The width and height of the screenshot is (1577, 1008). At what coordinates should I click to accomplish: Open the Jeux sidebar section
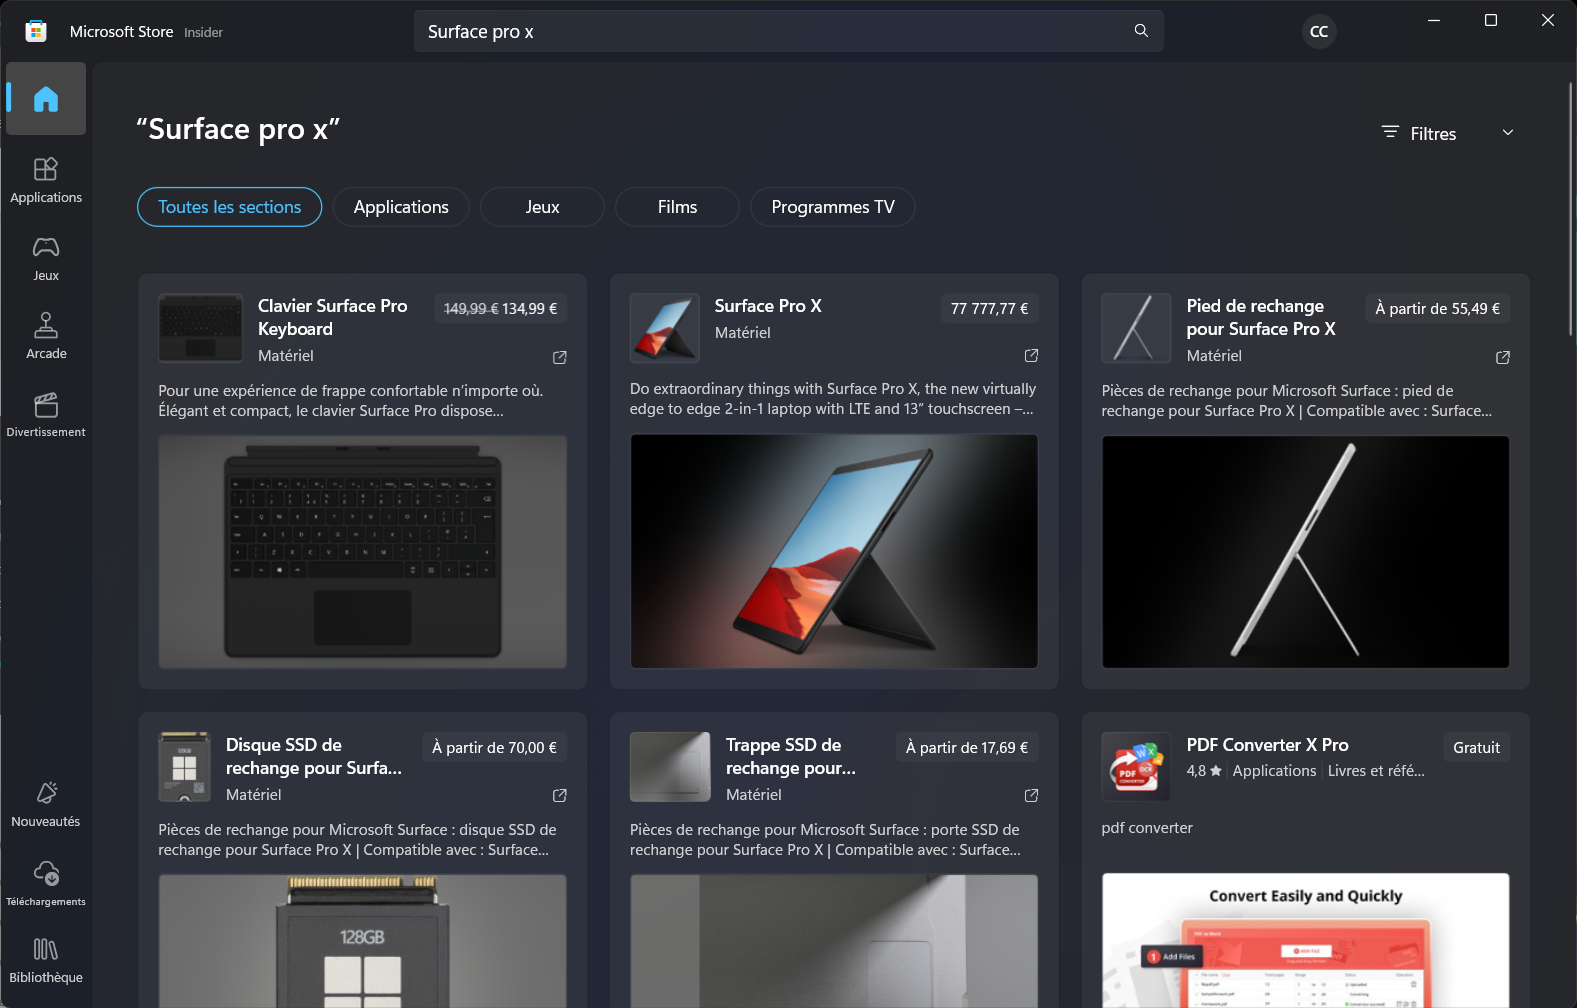pyautogui.click(x=46, y=258)
